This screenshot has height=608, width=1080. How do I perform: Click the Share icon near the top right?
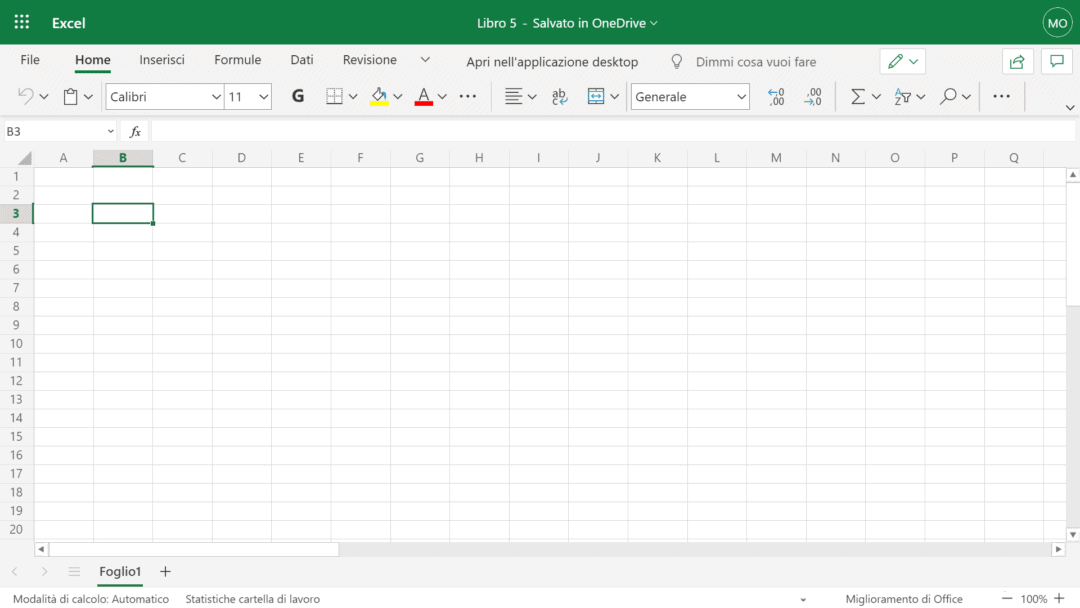tap(1017, 61)
